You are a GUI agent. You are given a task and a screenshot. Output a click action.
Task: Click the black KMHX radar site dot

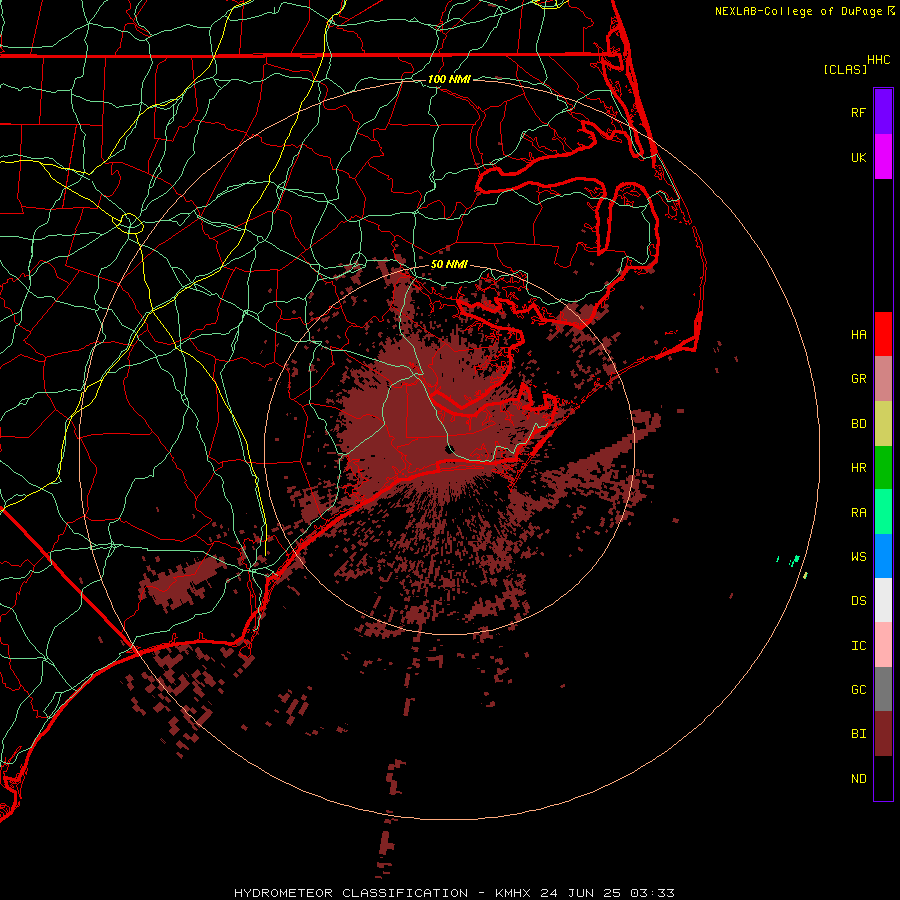(x=450, y=449)
